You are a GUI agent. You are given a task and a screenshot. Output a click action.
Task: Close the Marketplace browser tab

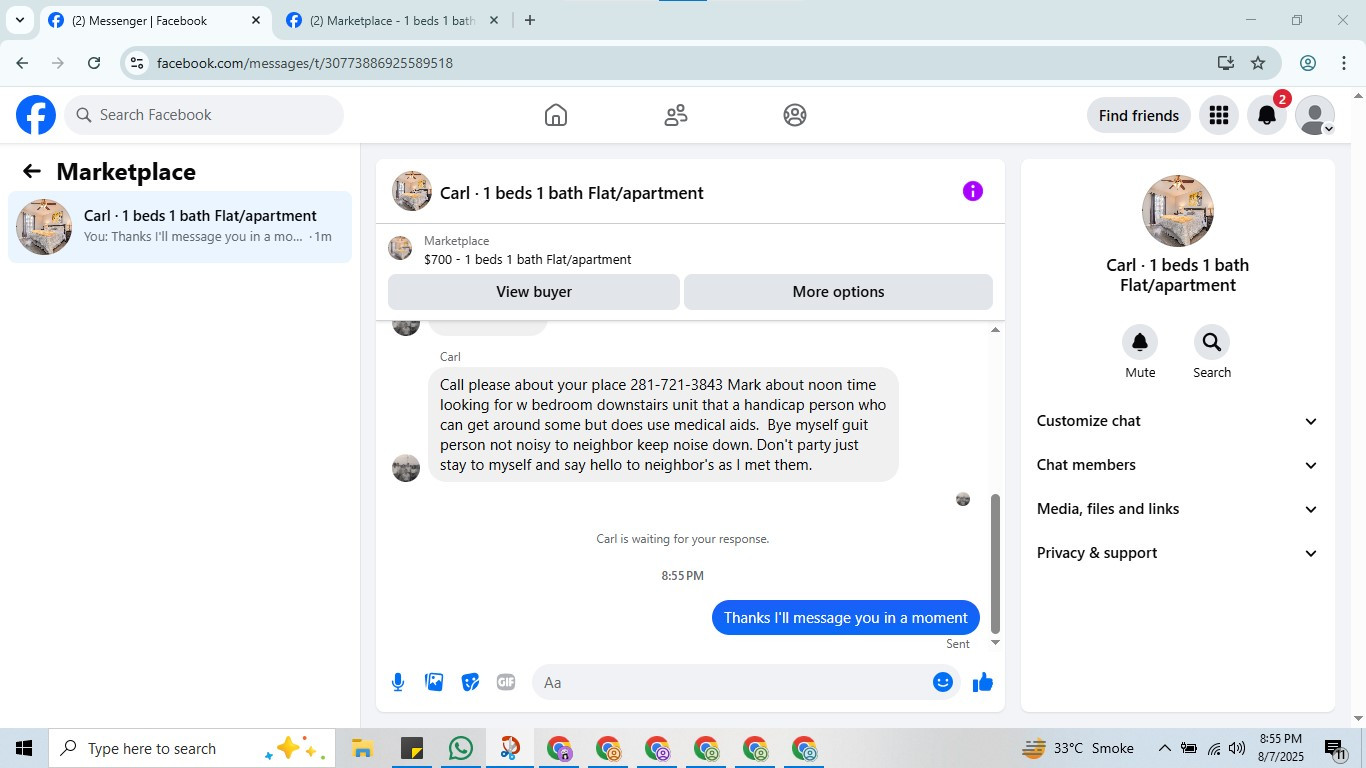(x=493, y=20)
